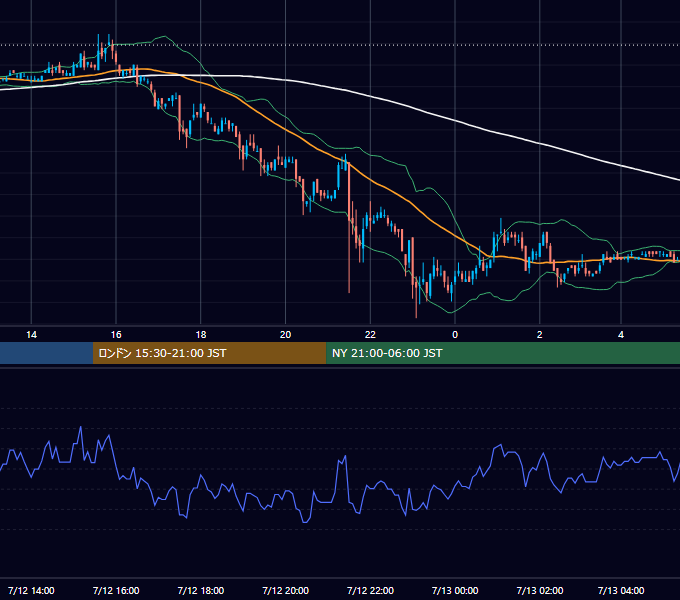
Task: Select the ロンドン 15:30-21:00 JST session bar
Action: coord(209,353)
